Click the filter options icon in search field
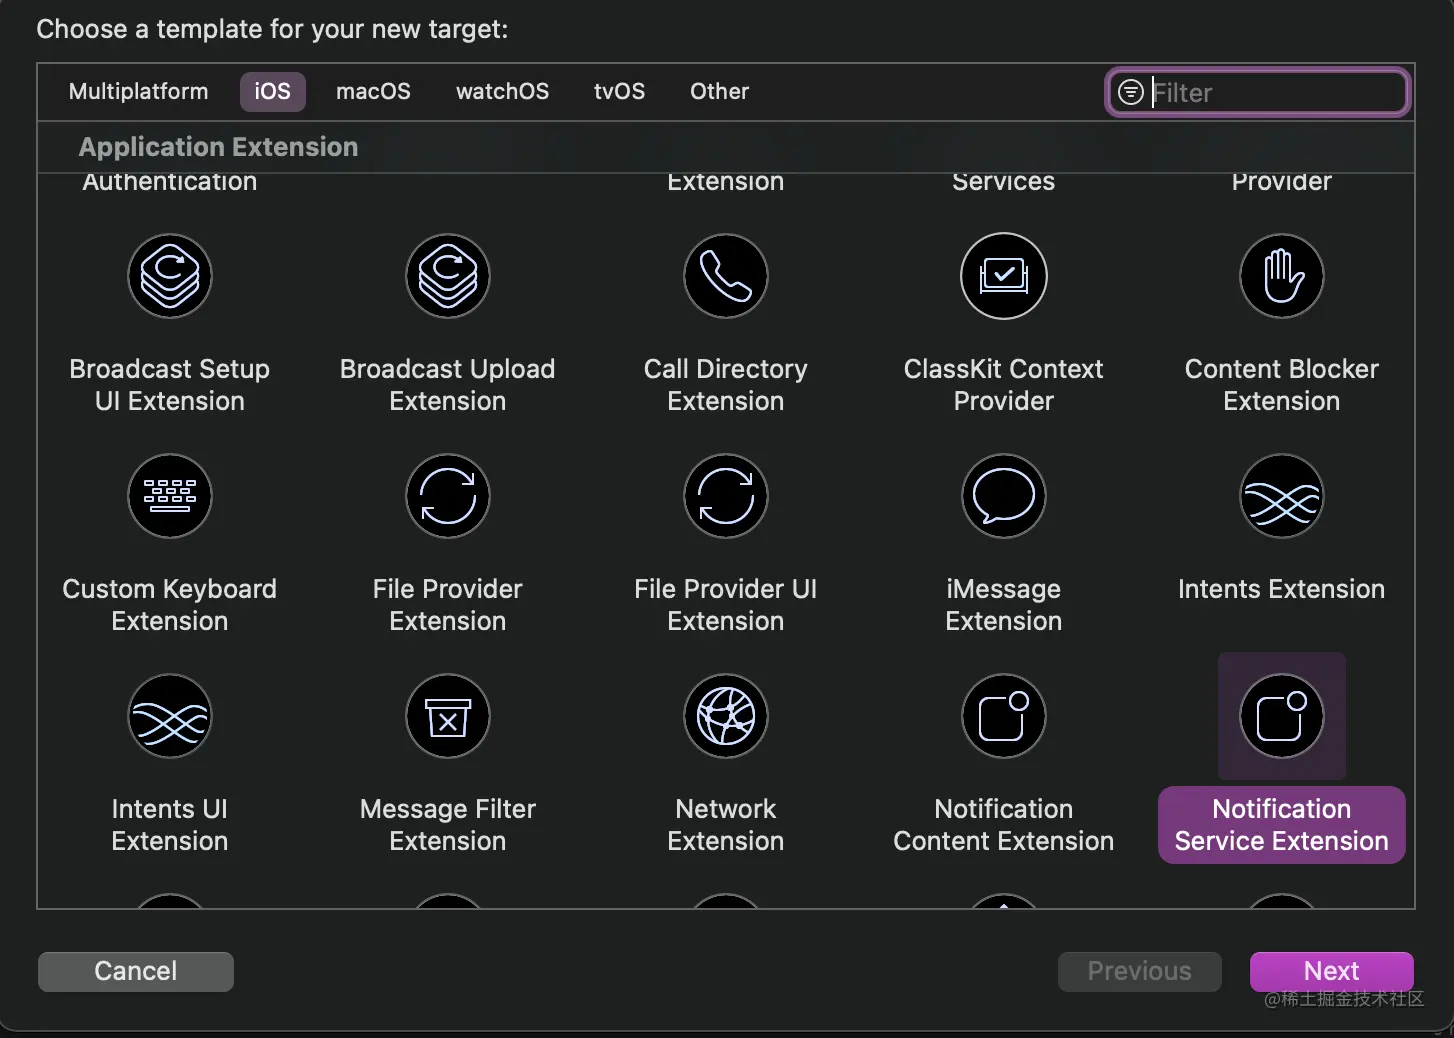This screenshot has width=1454, height=1038. pyautogui.click(x=1130, y=92)
